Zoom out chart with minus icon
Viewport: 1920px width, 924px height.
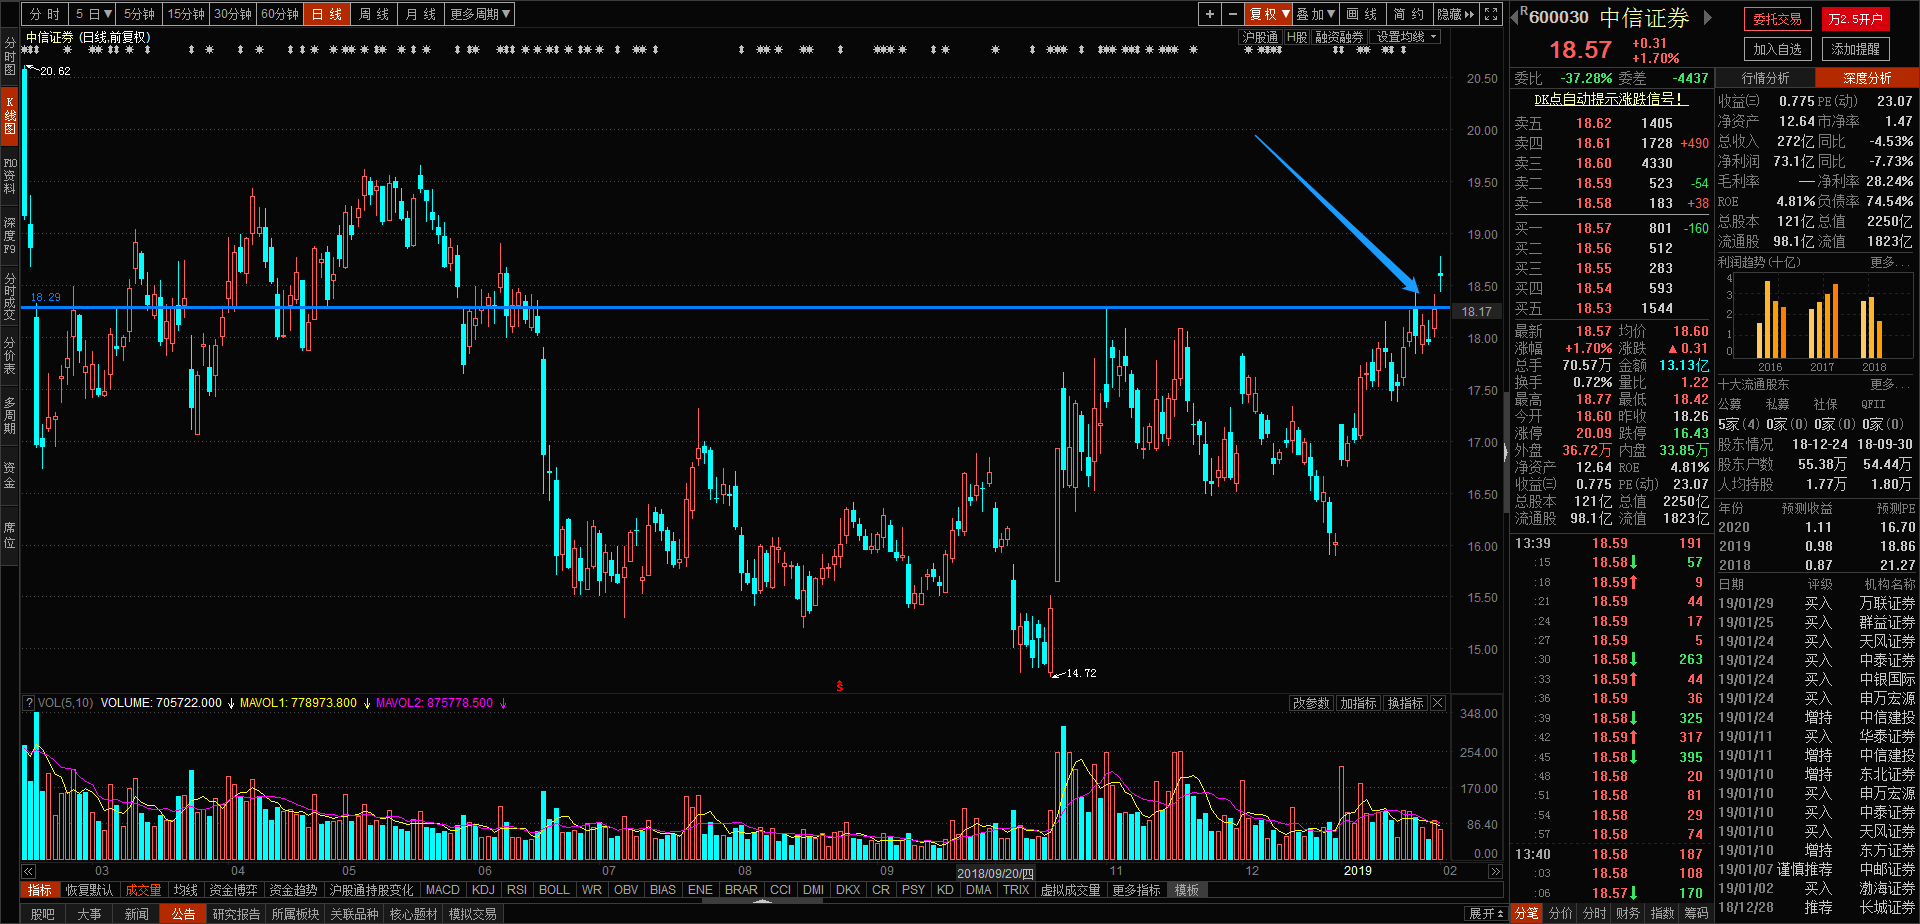pyautogui.click(x=1233, y=14)
